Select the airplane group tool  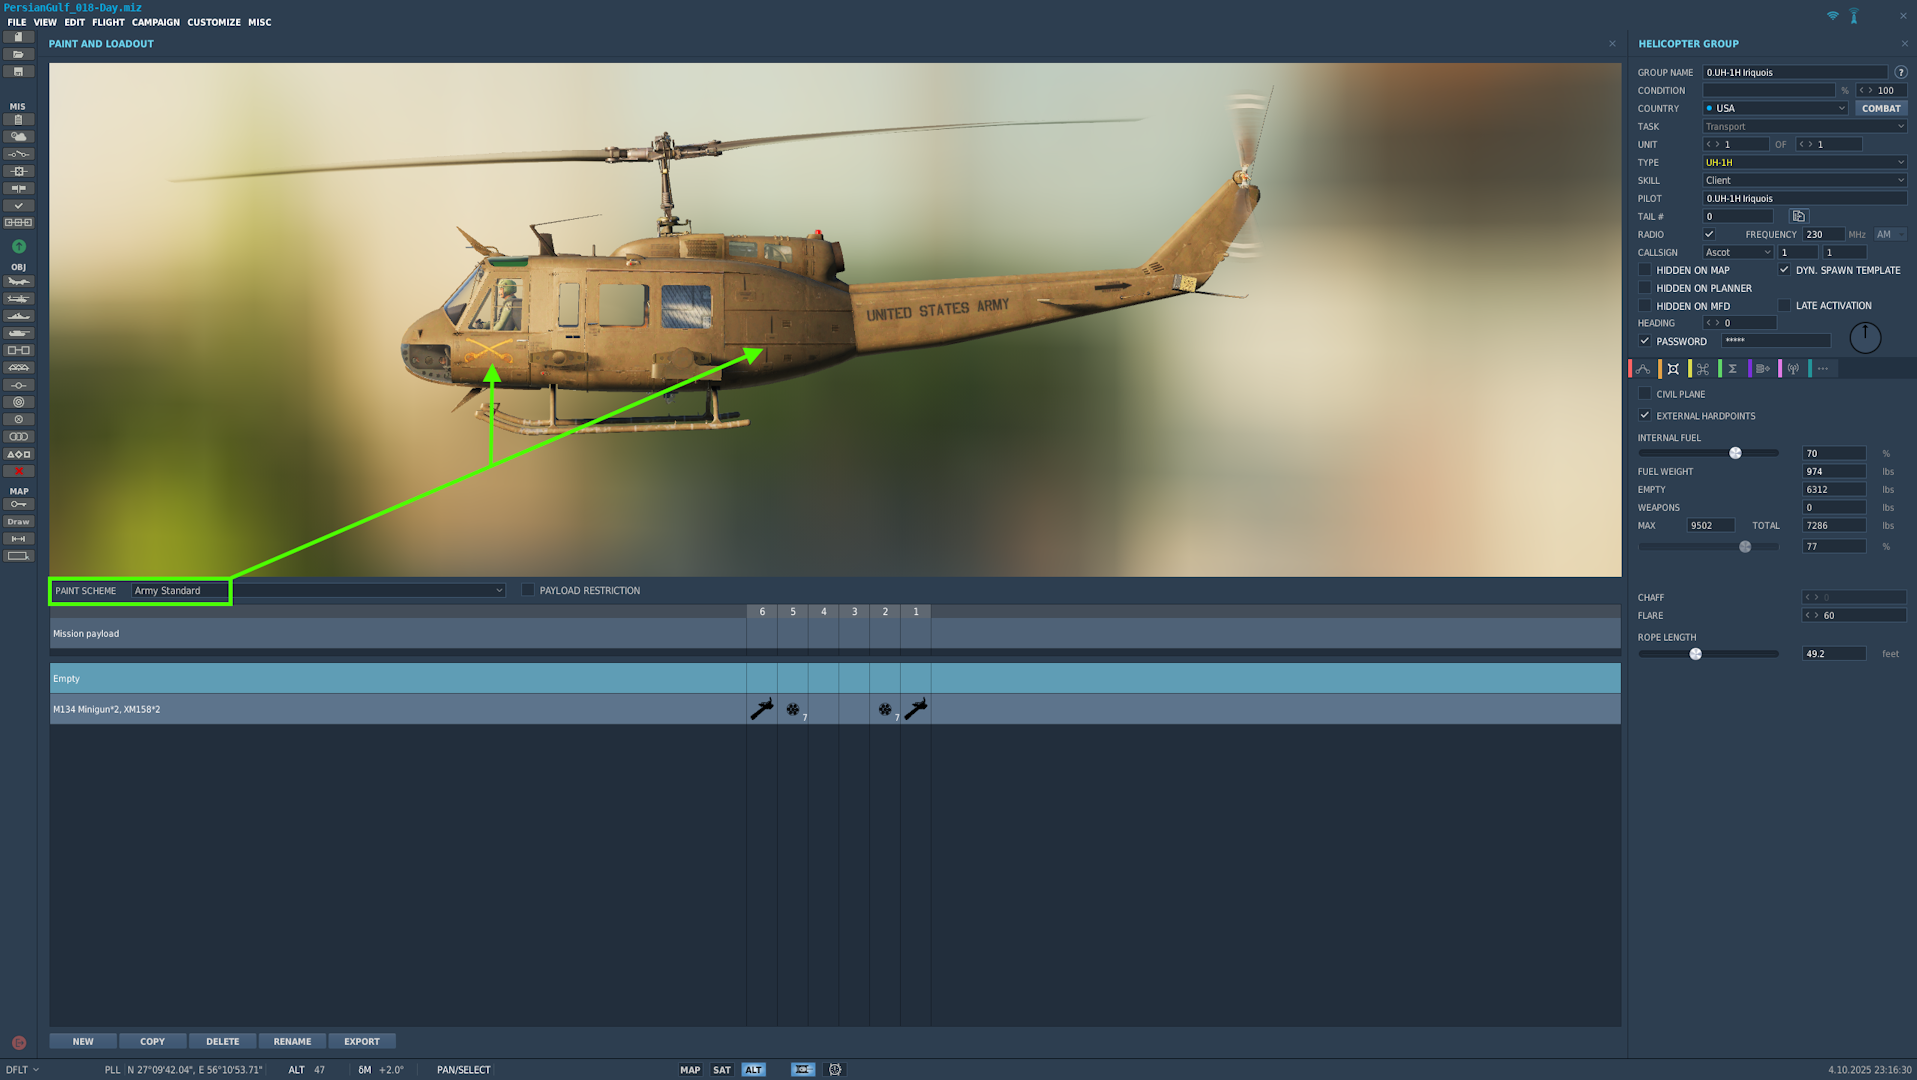pyautogui.click(x=18, y=282)
